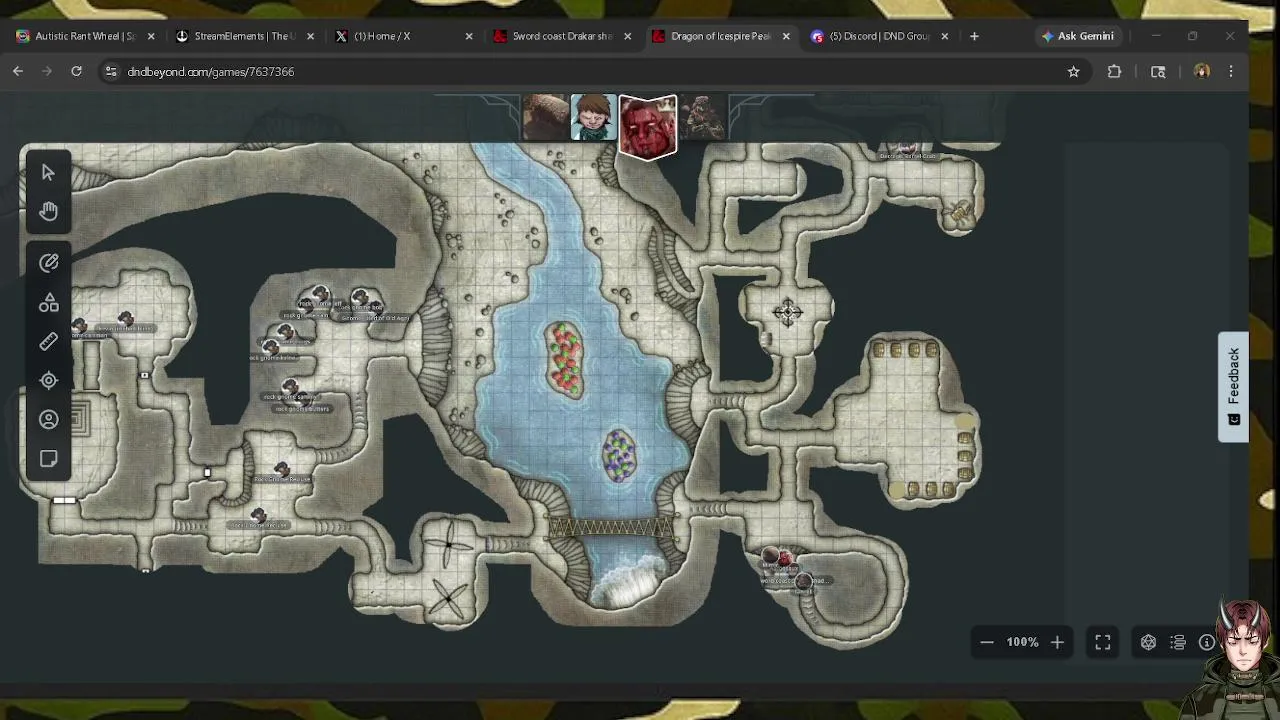Select the arrow pointer tool
The height and width of the screenshot is (720, 1280).
(x=48, y=172)
